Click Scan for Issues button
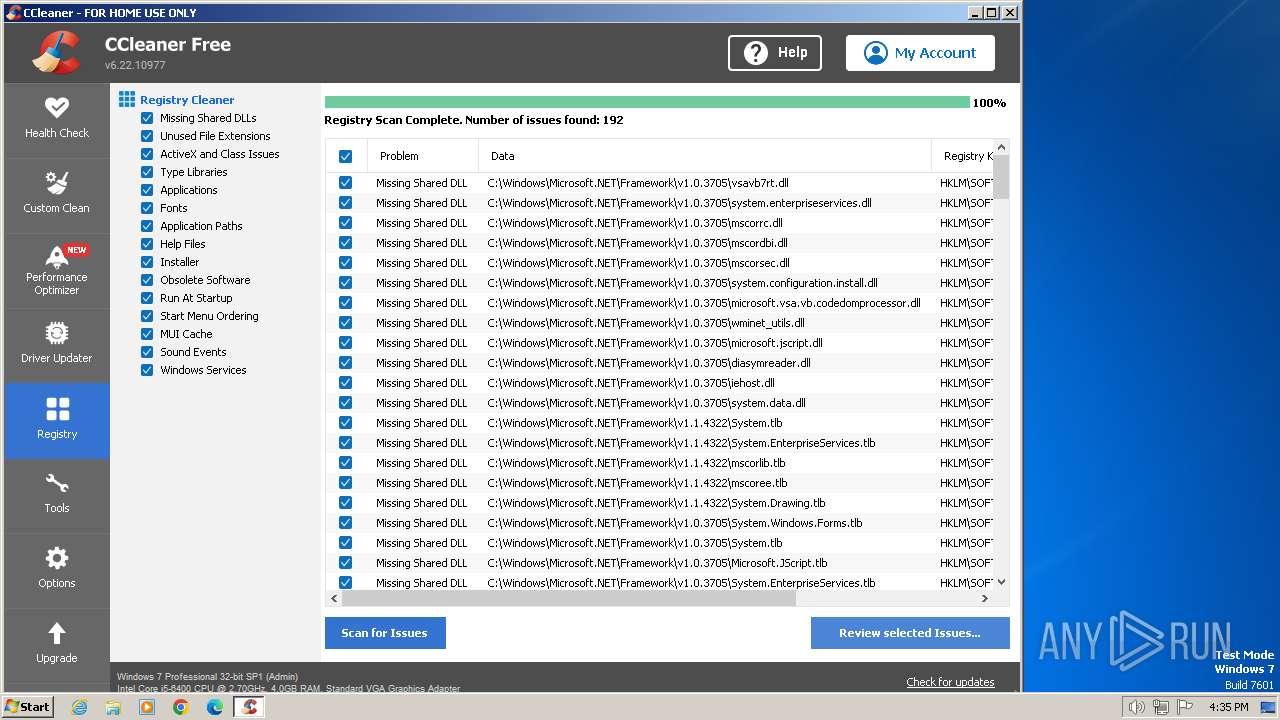The height and width of the screenshot is (720, 1280). 385,633
